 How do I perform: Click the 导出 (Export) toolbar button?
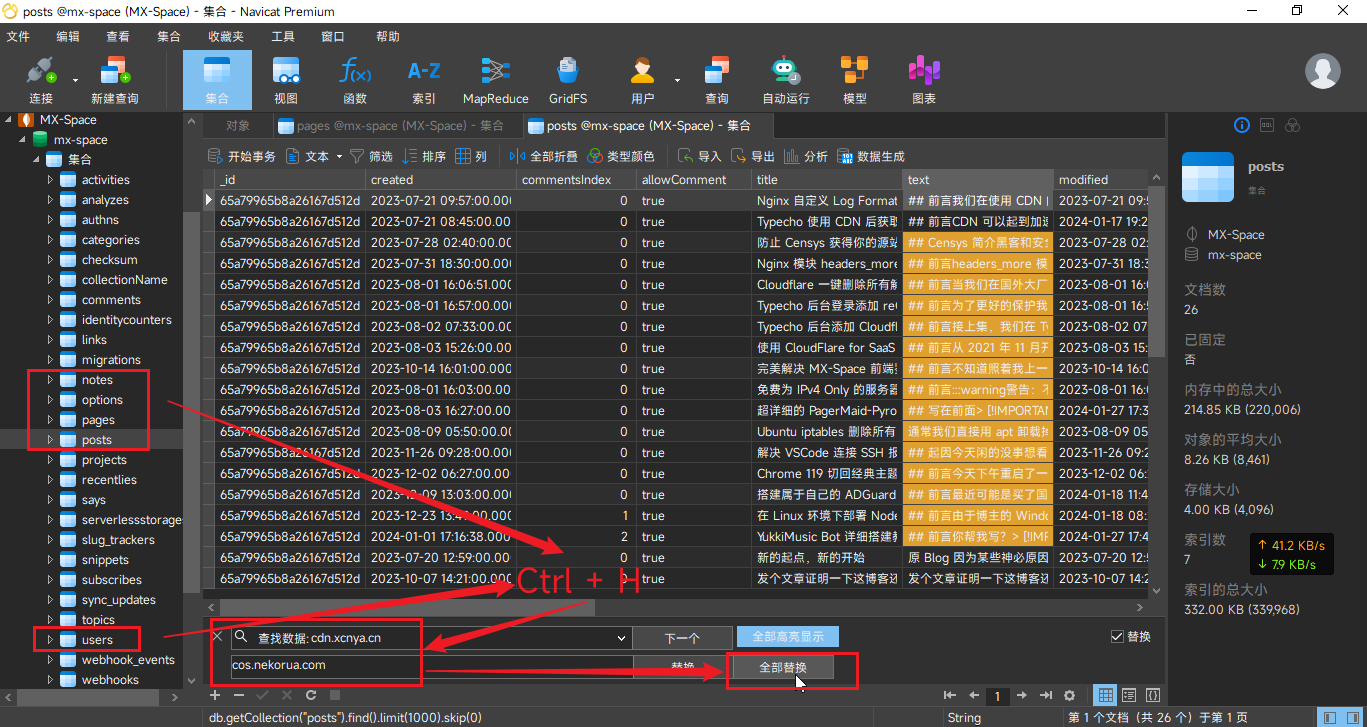[753, 156]
